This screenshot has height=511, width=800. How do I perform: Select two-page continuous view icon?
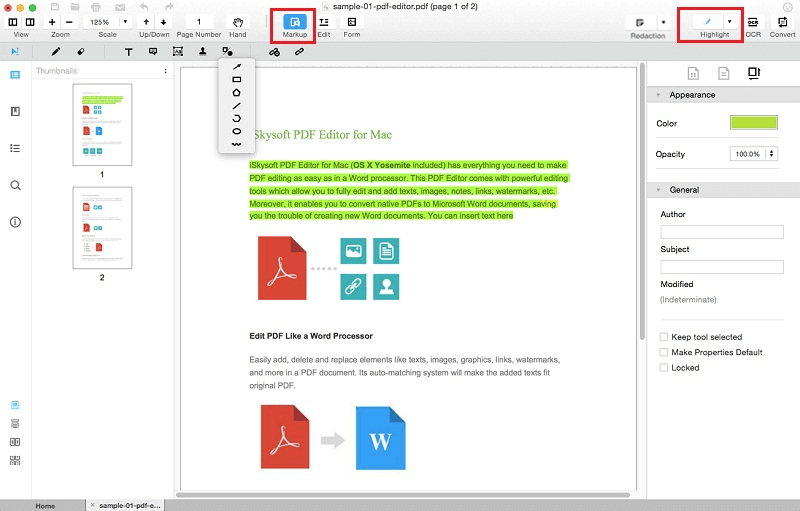pyautogui.click(x=15, y=461)
